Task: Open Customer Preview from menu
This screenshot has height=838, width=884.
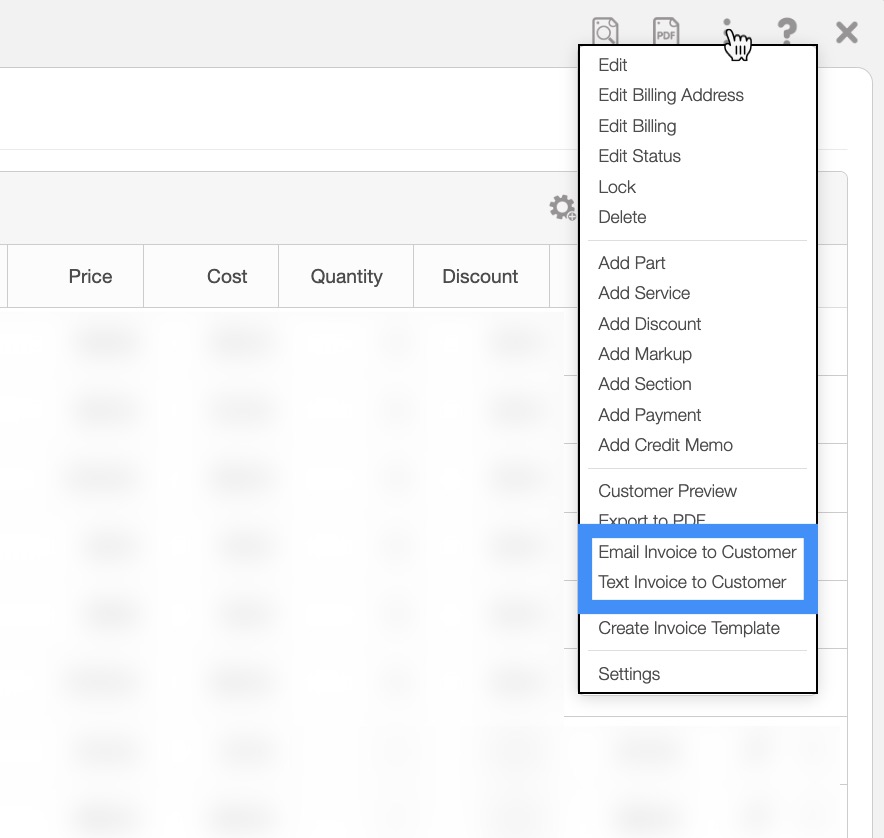Action: pos(667,491)
